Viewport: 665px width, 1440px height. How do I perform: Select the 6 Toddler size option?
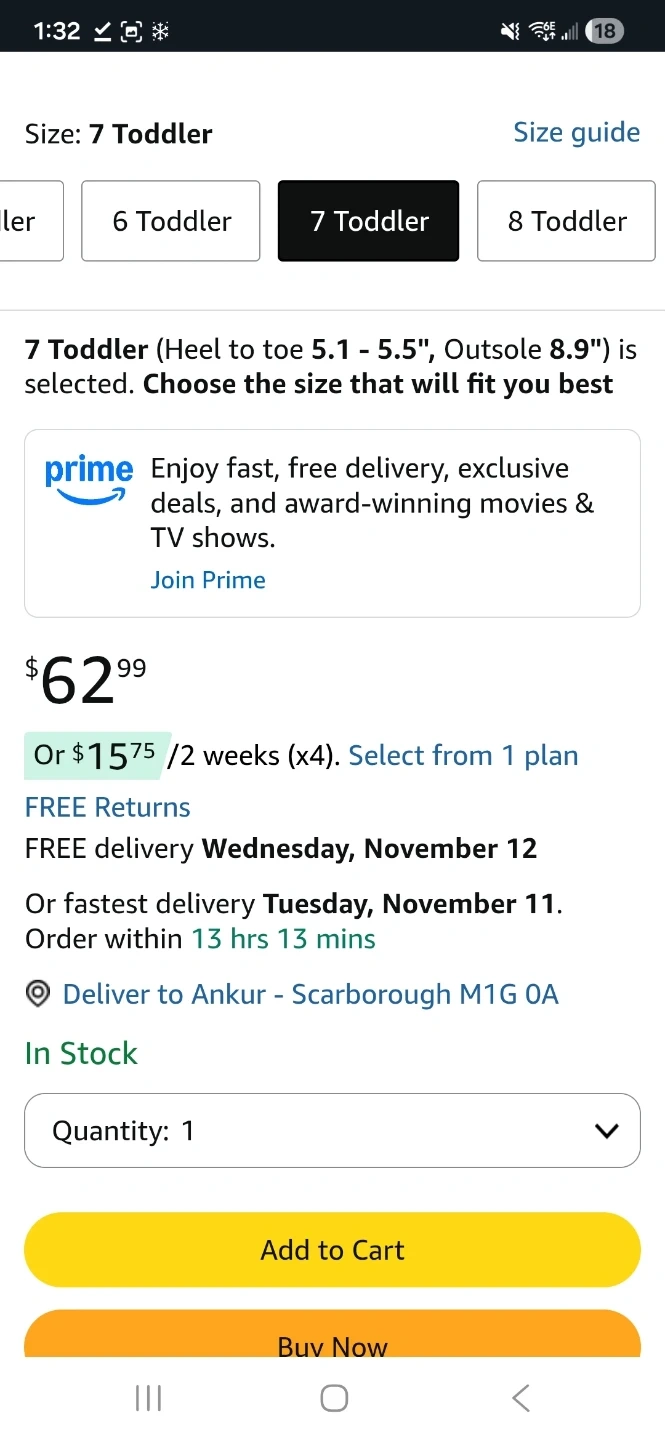(171, 221)
